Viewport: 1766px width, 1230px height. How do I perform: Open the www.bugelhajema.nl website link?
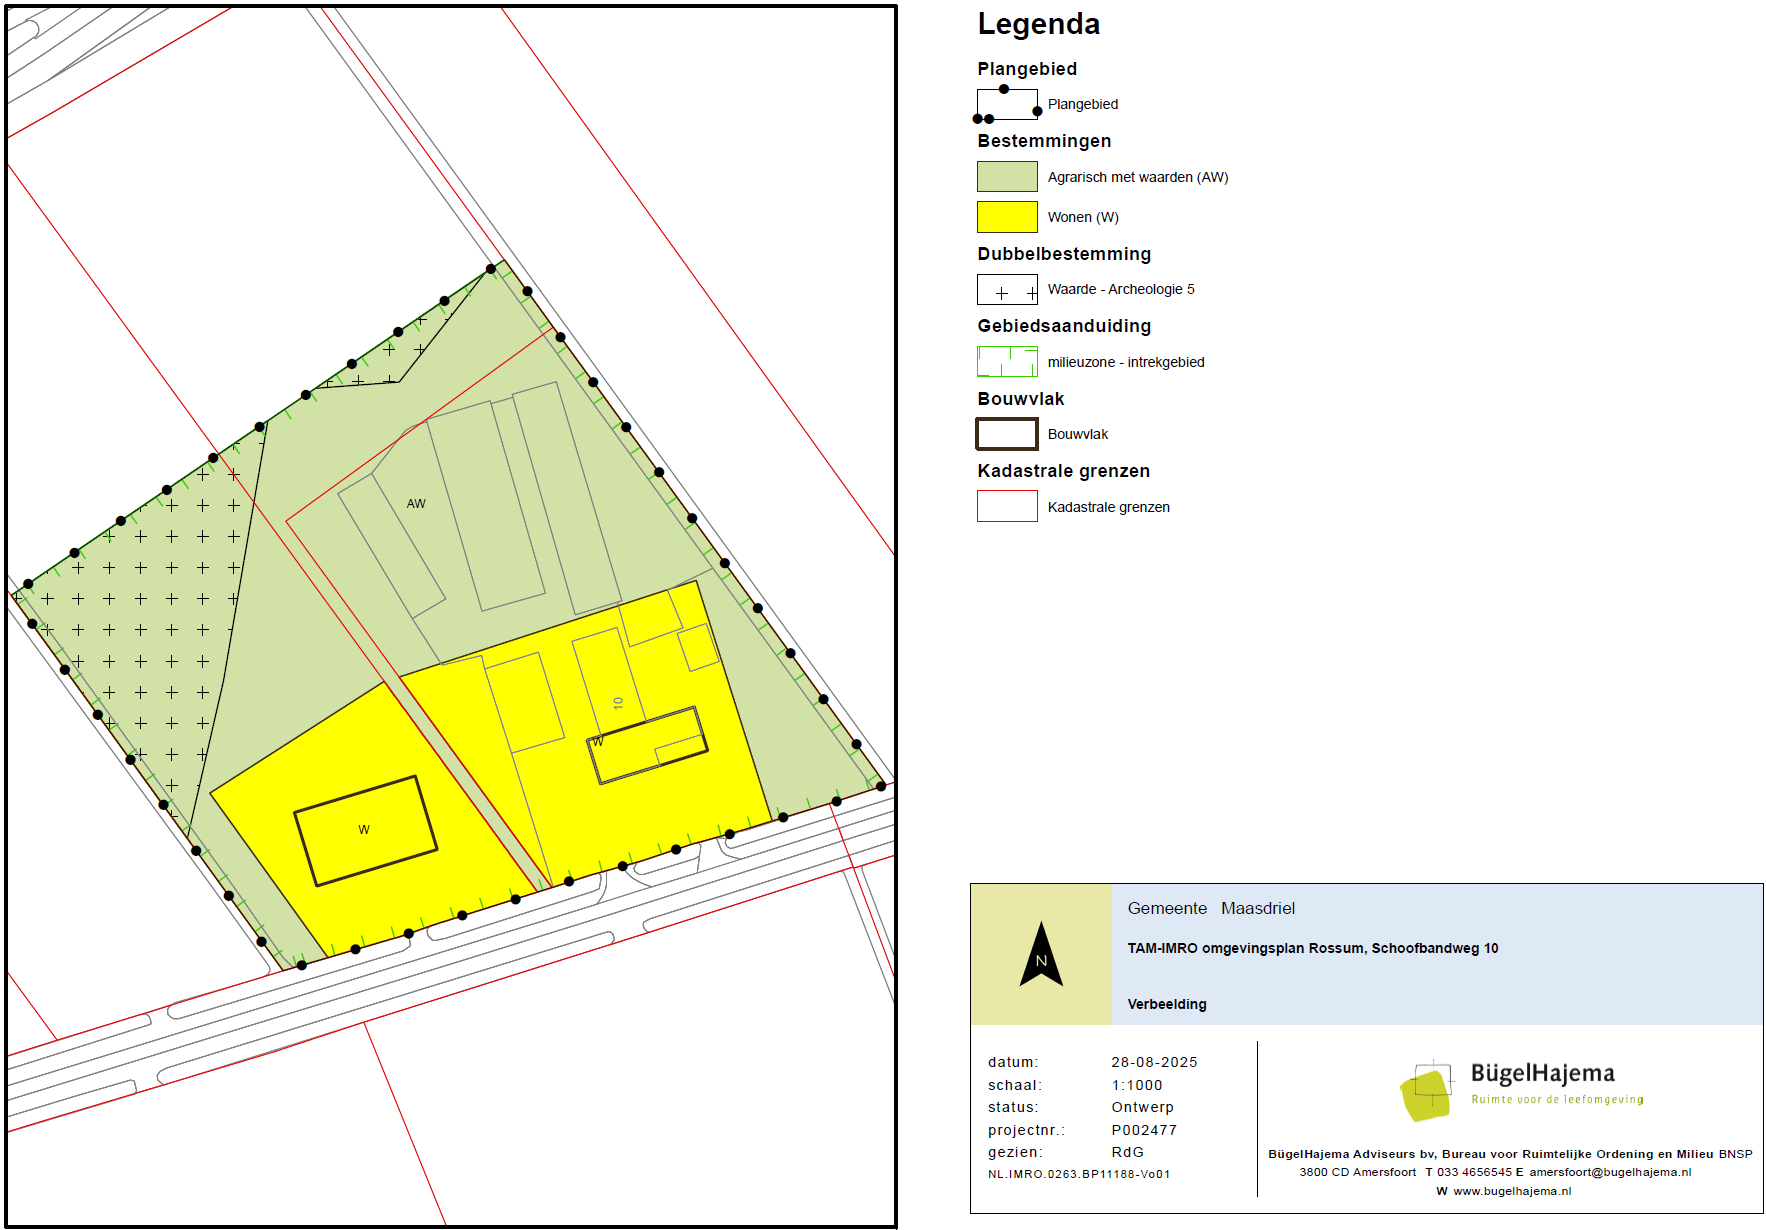tap(1512, 1191)
